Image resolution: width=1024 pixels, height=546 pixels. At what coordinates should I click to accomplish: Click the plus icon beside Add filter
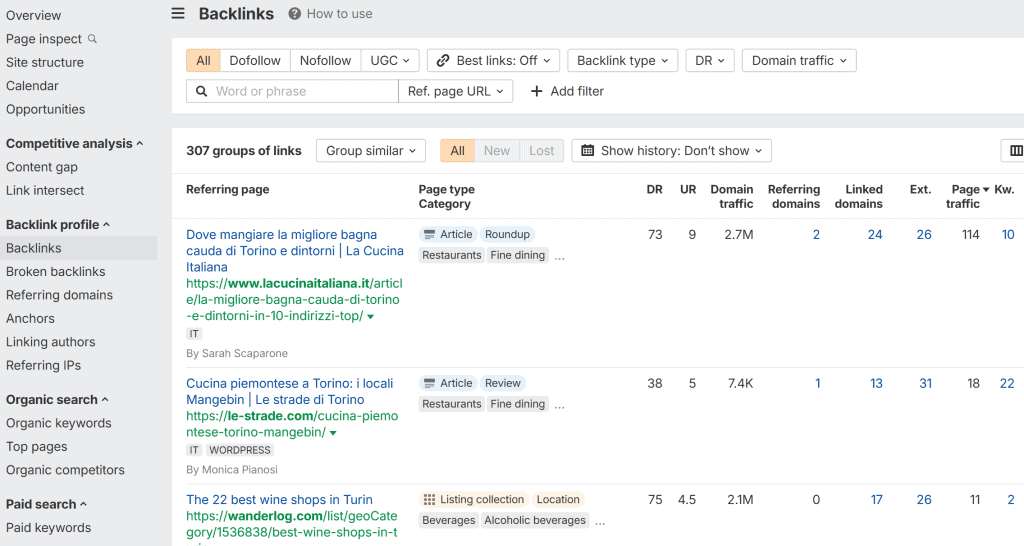point(536,91)
